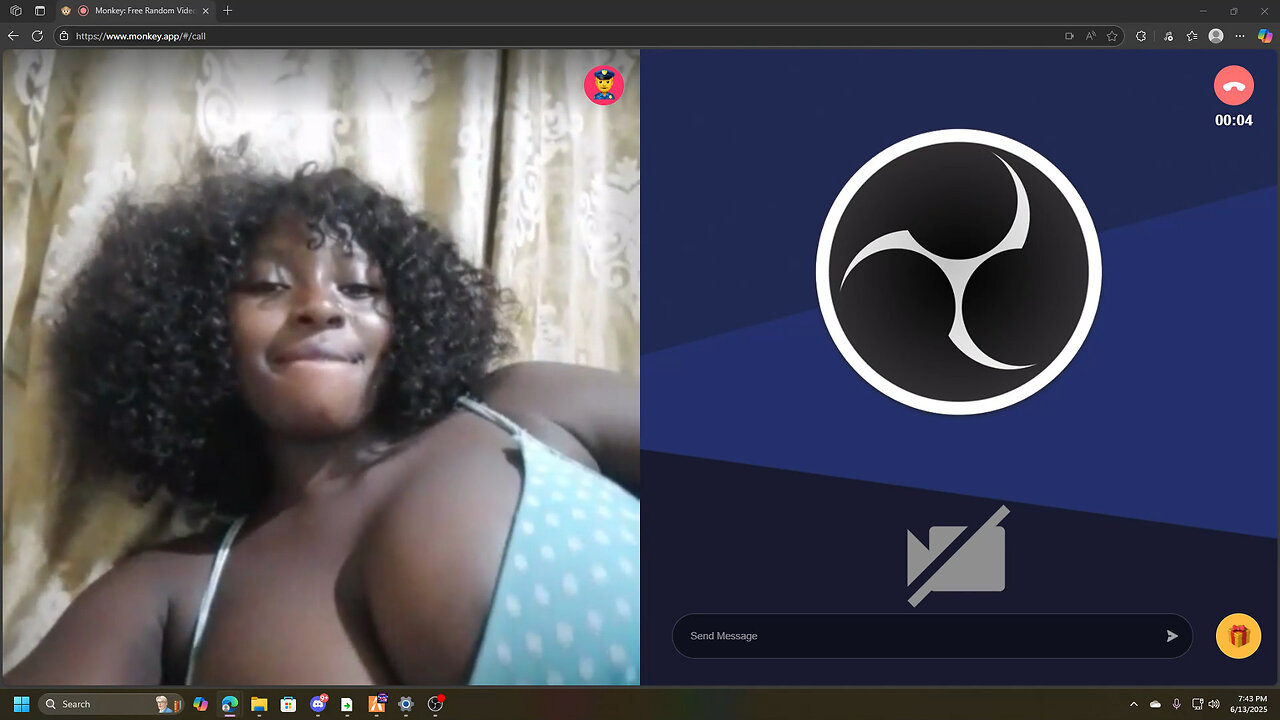Switch to Microsoft Edge on the taskbar
Image resolution: width=1280 pixels, height=720 pixels.
229,704
